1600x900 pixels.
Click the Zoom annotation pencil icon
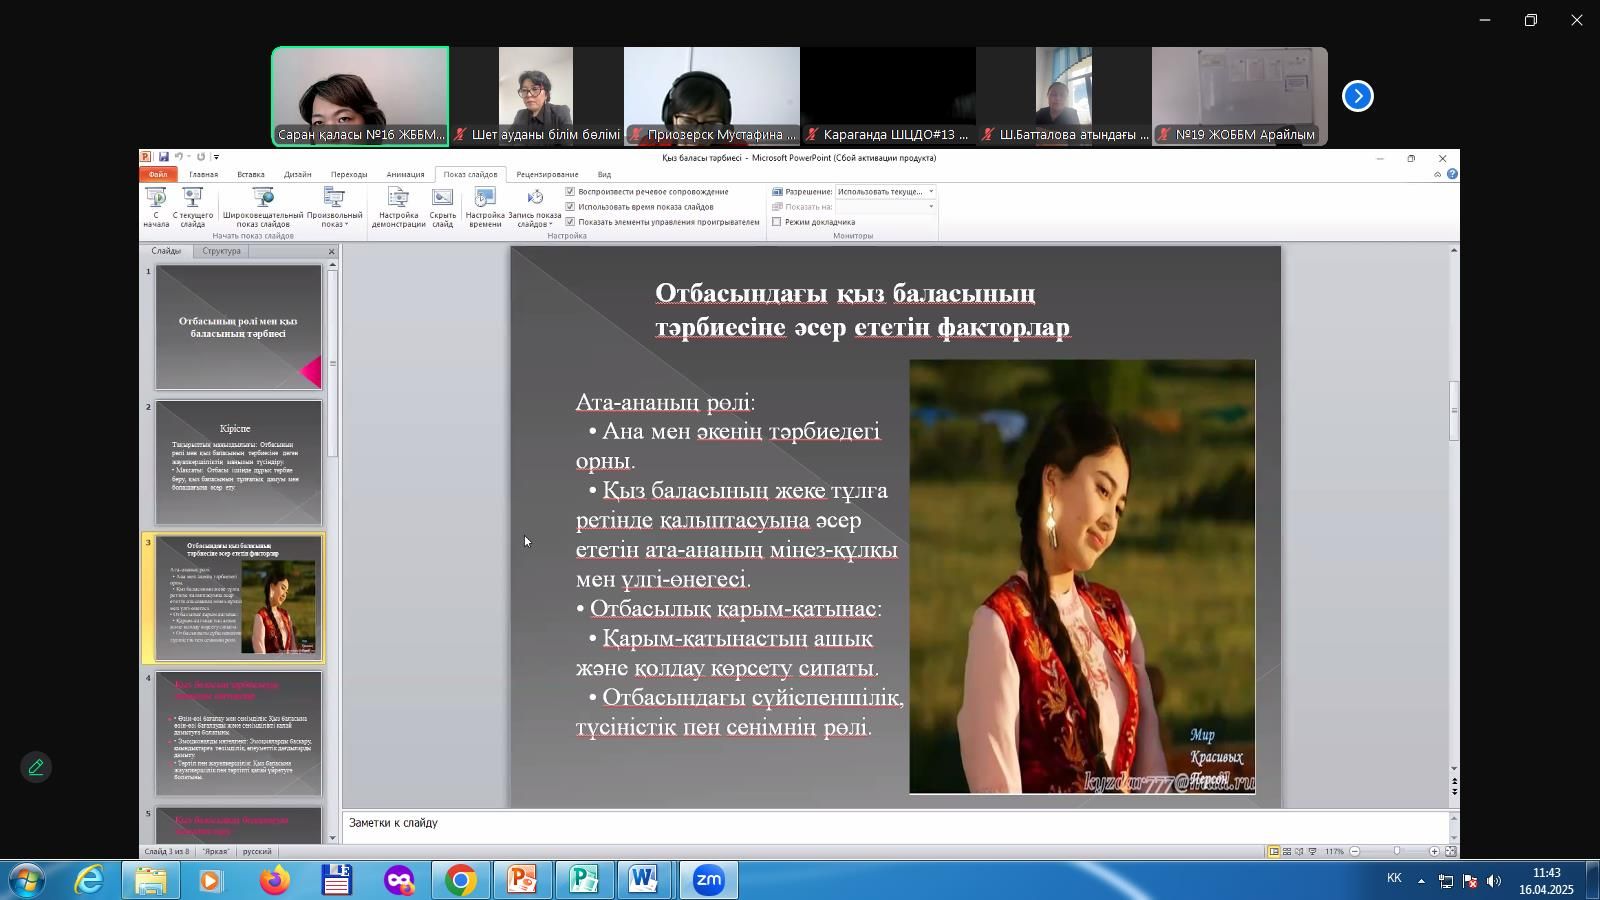click(36, 768)
